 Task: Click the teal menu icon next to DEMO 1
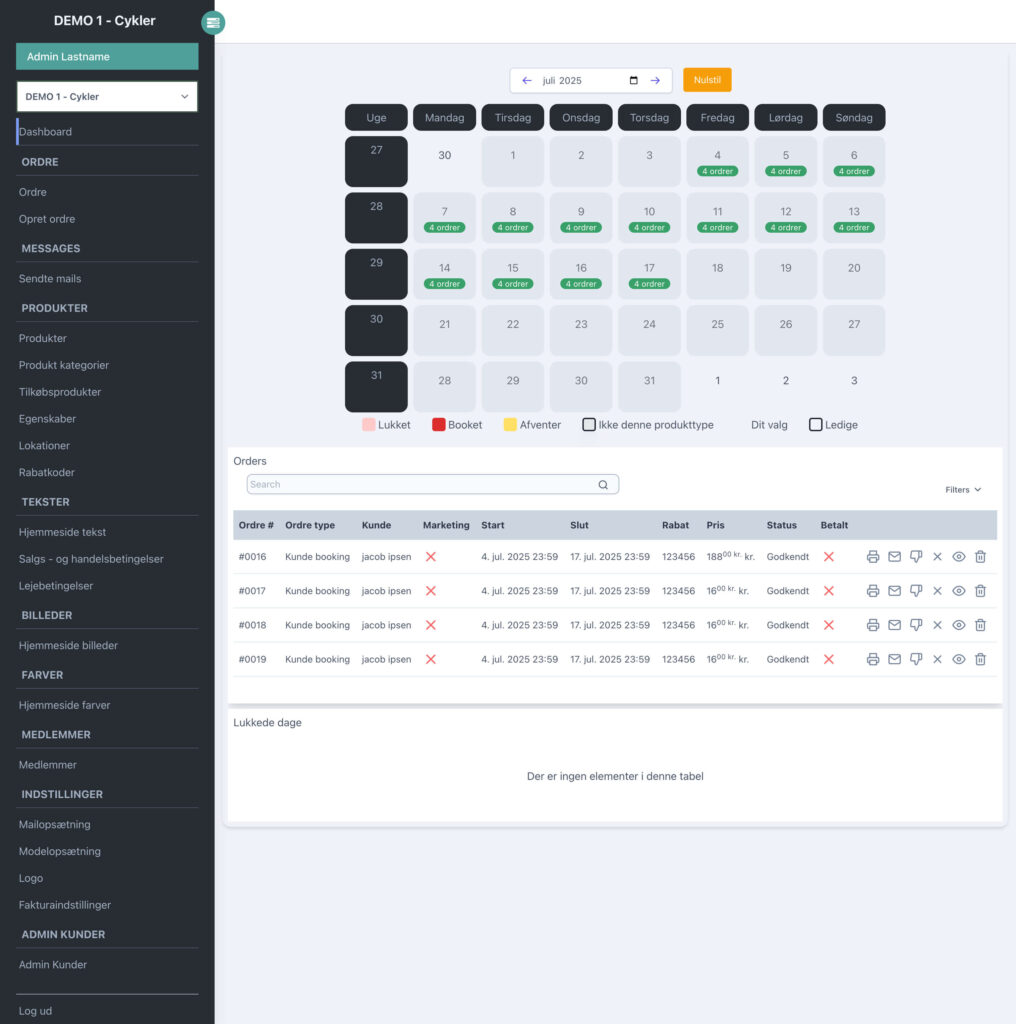coord(213,22)
